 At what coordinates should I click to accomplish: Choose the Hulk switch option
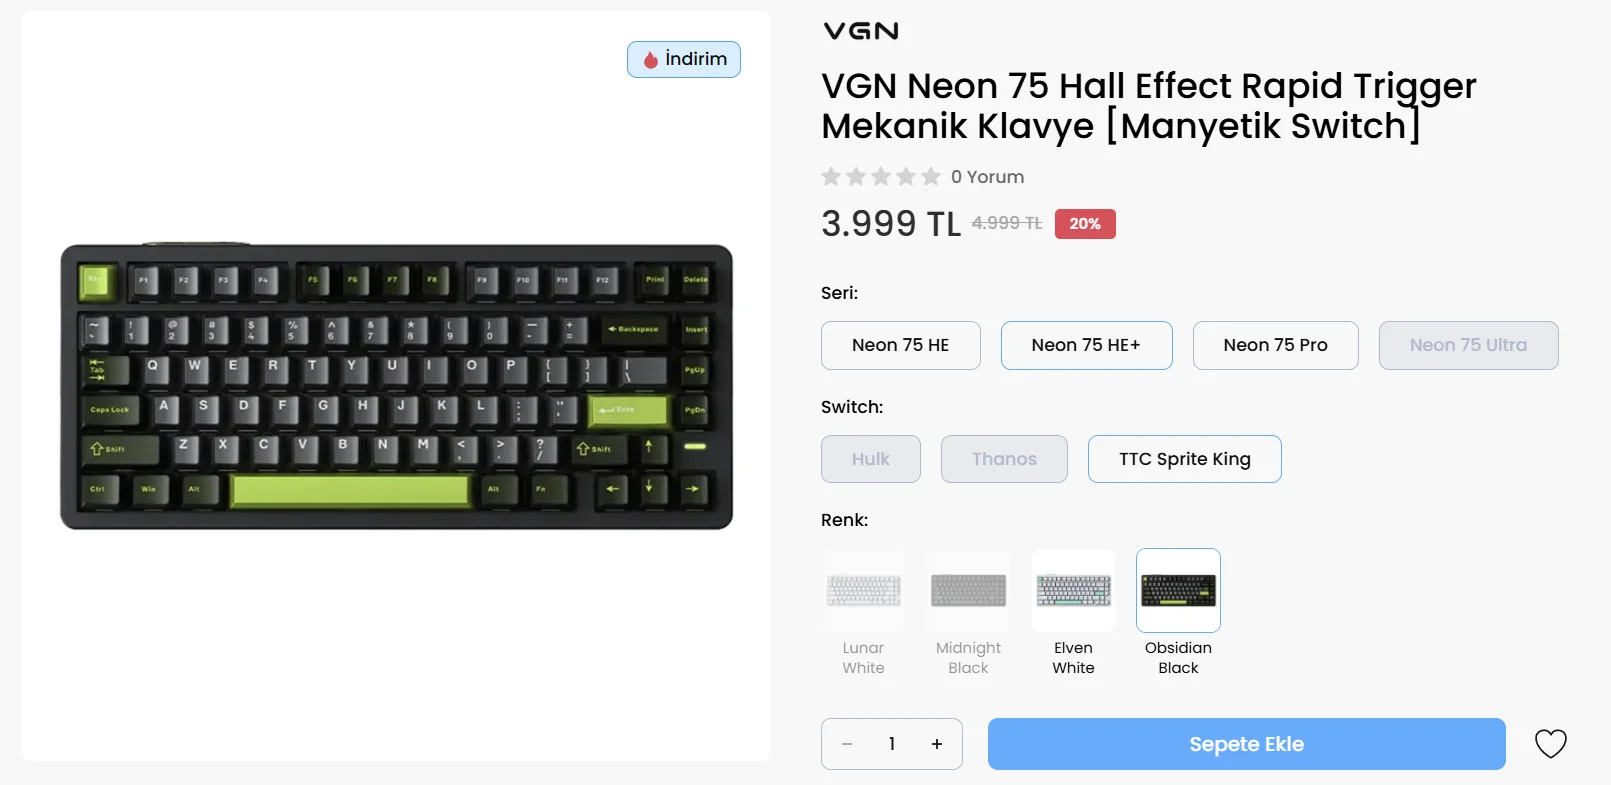tap(871, 459)
